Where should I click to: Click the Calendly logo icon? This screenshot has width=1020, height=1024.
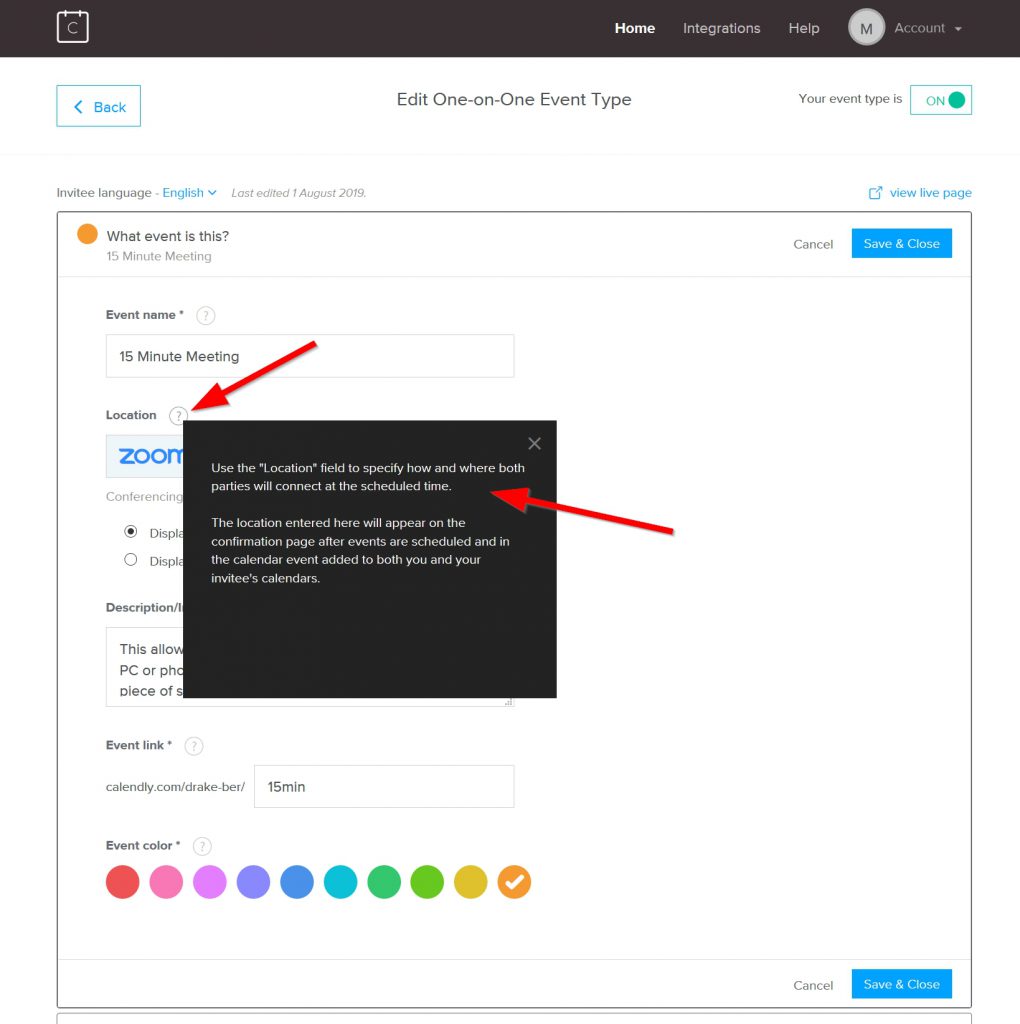tap(73, 27)
